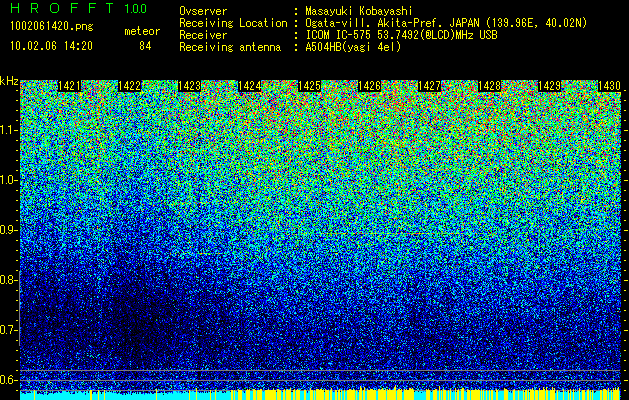Image resolution: width=629 pixels, height=400 pixels.
Task: Click the meteor label
Action: [x=142, y=31]
